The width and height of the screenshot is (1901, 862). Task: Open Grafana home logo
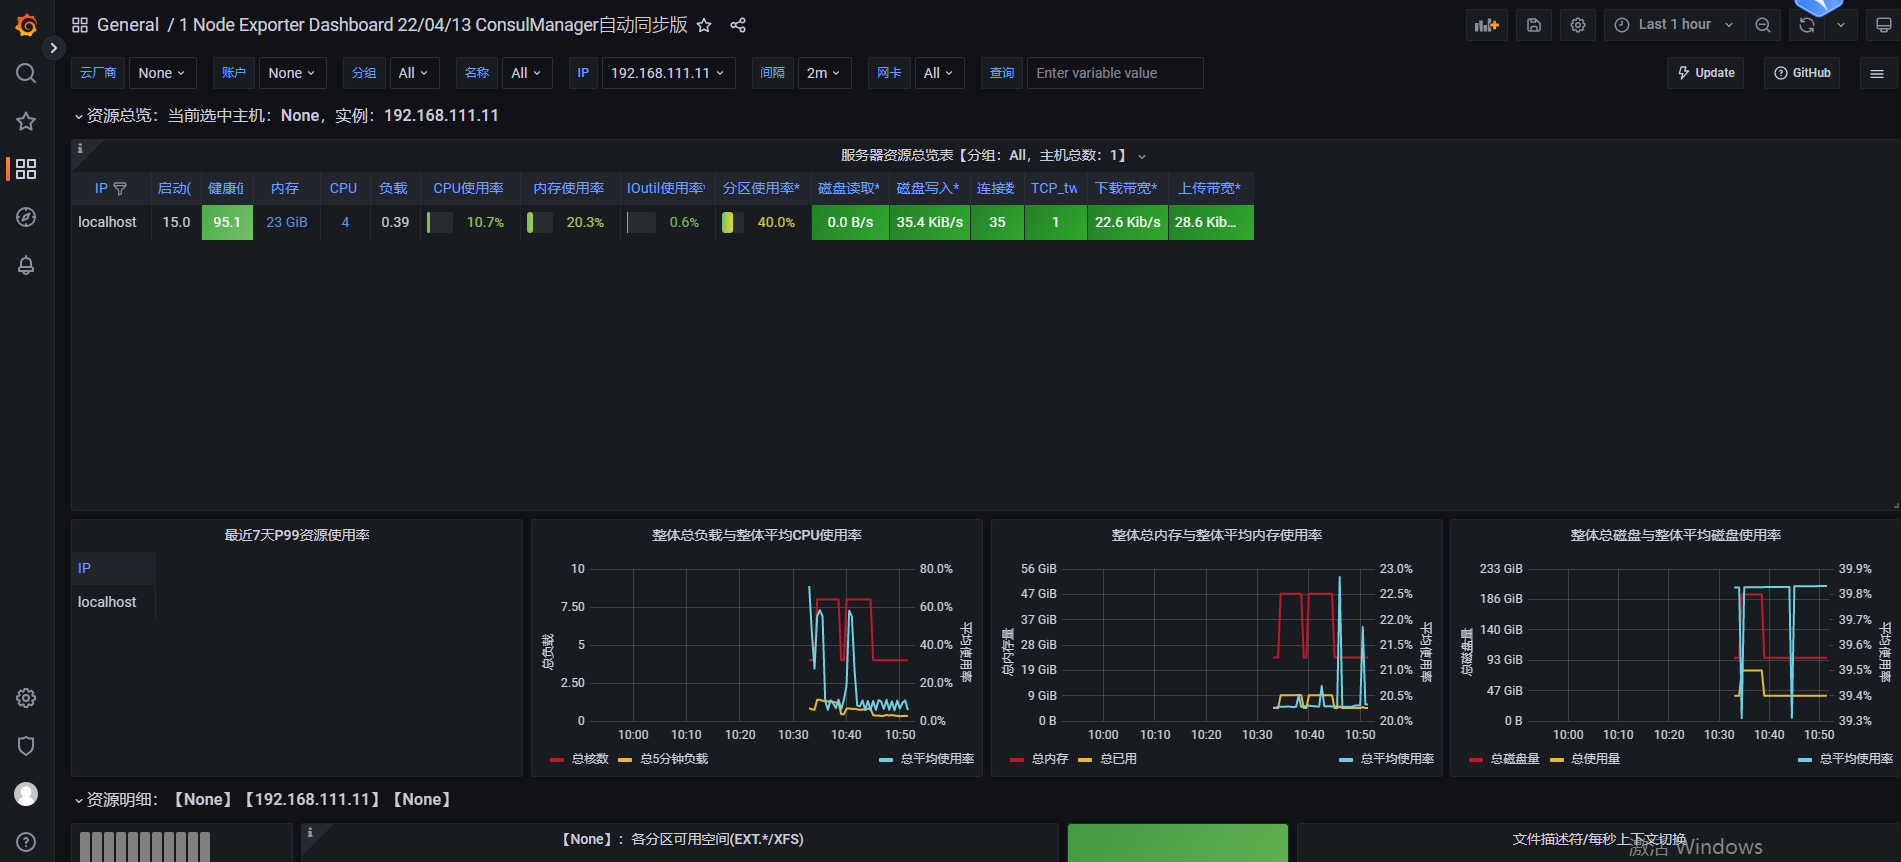(26, 25)
